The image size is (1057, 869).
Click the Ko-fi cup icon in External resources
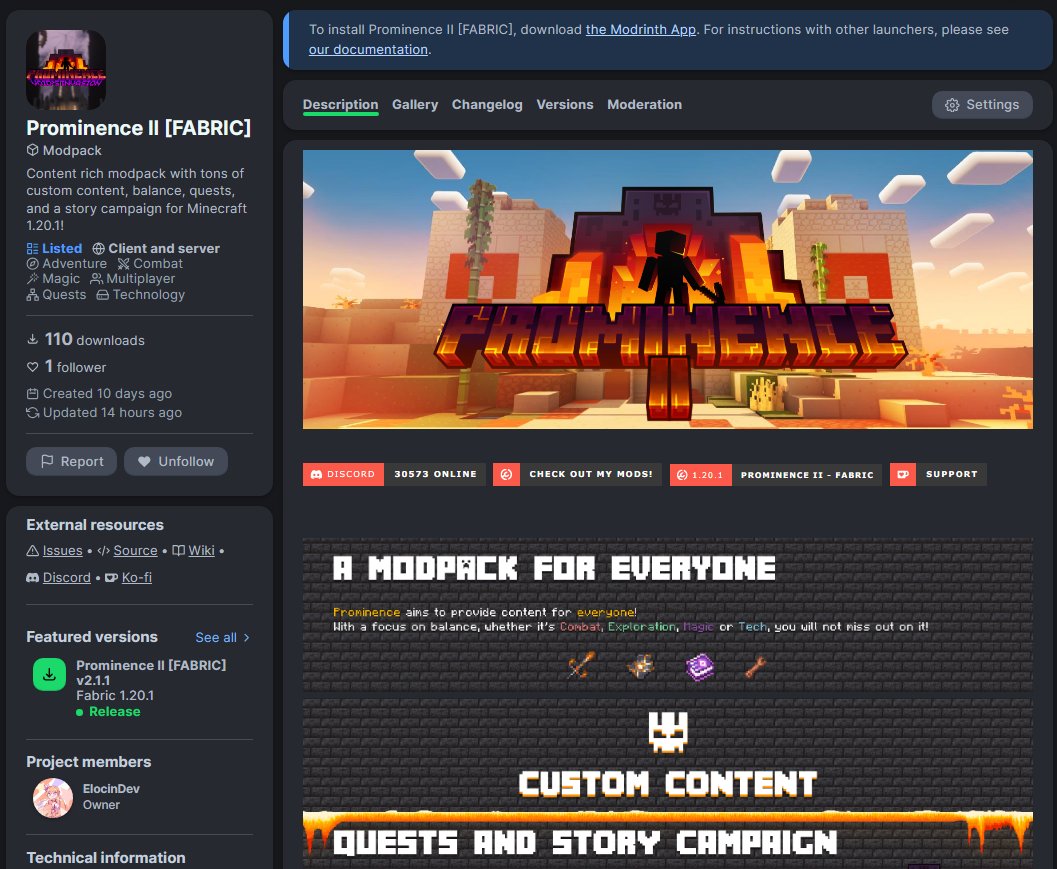112,578
